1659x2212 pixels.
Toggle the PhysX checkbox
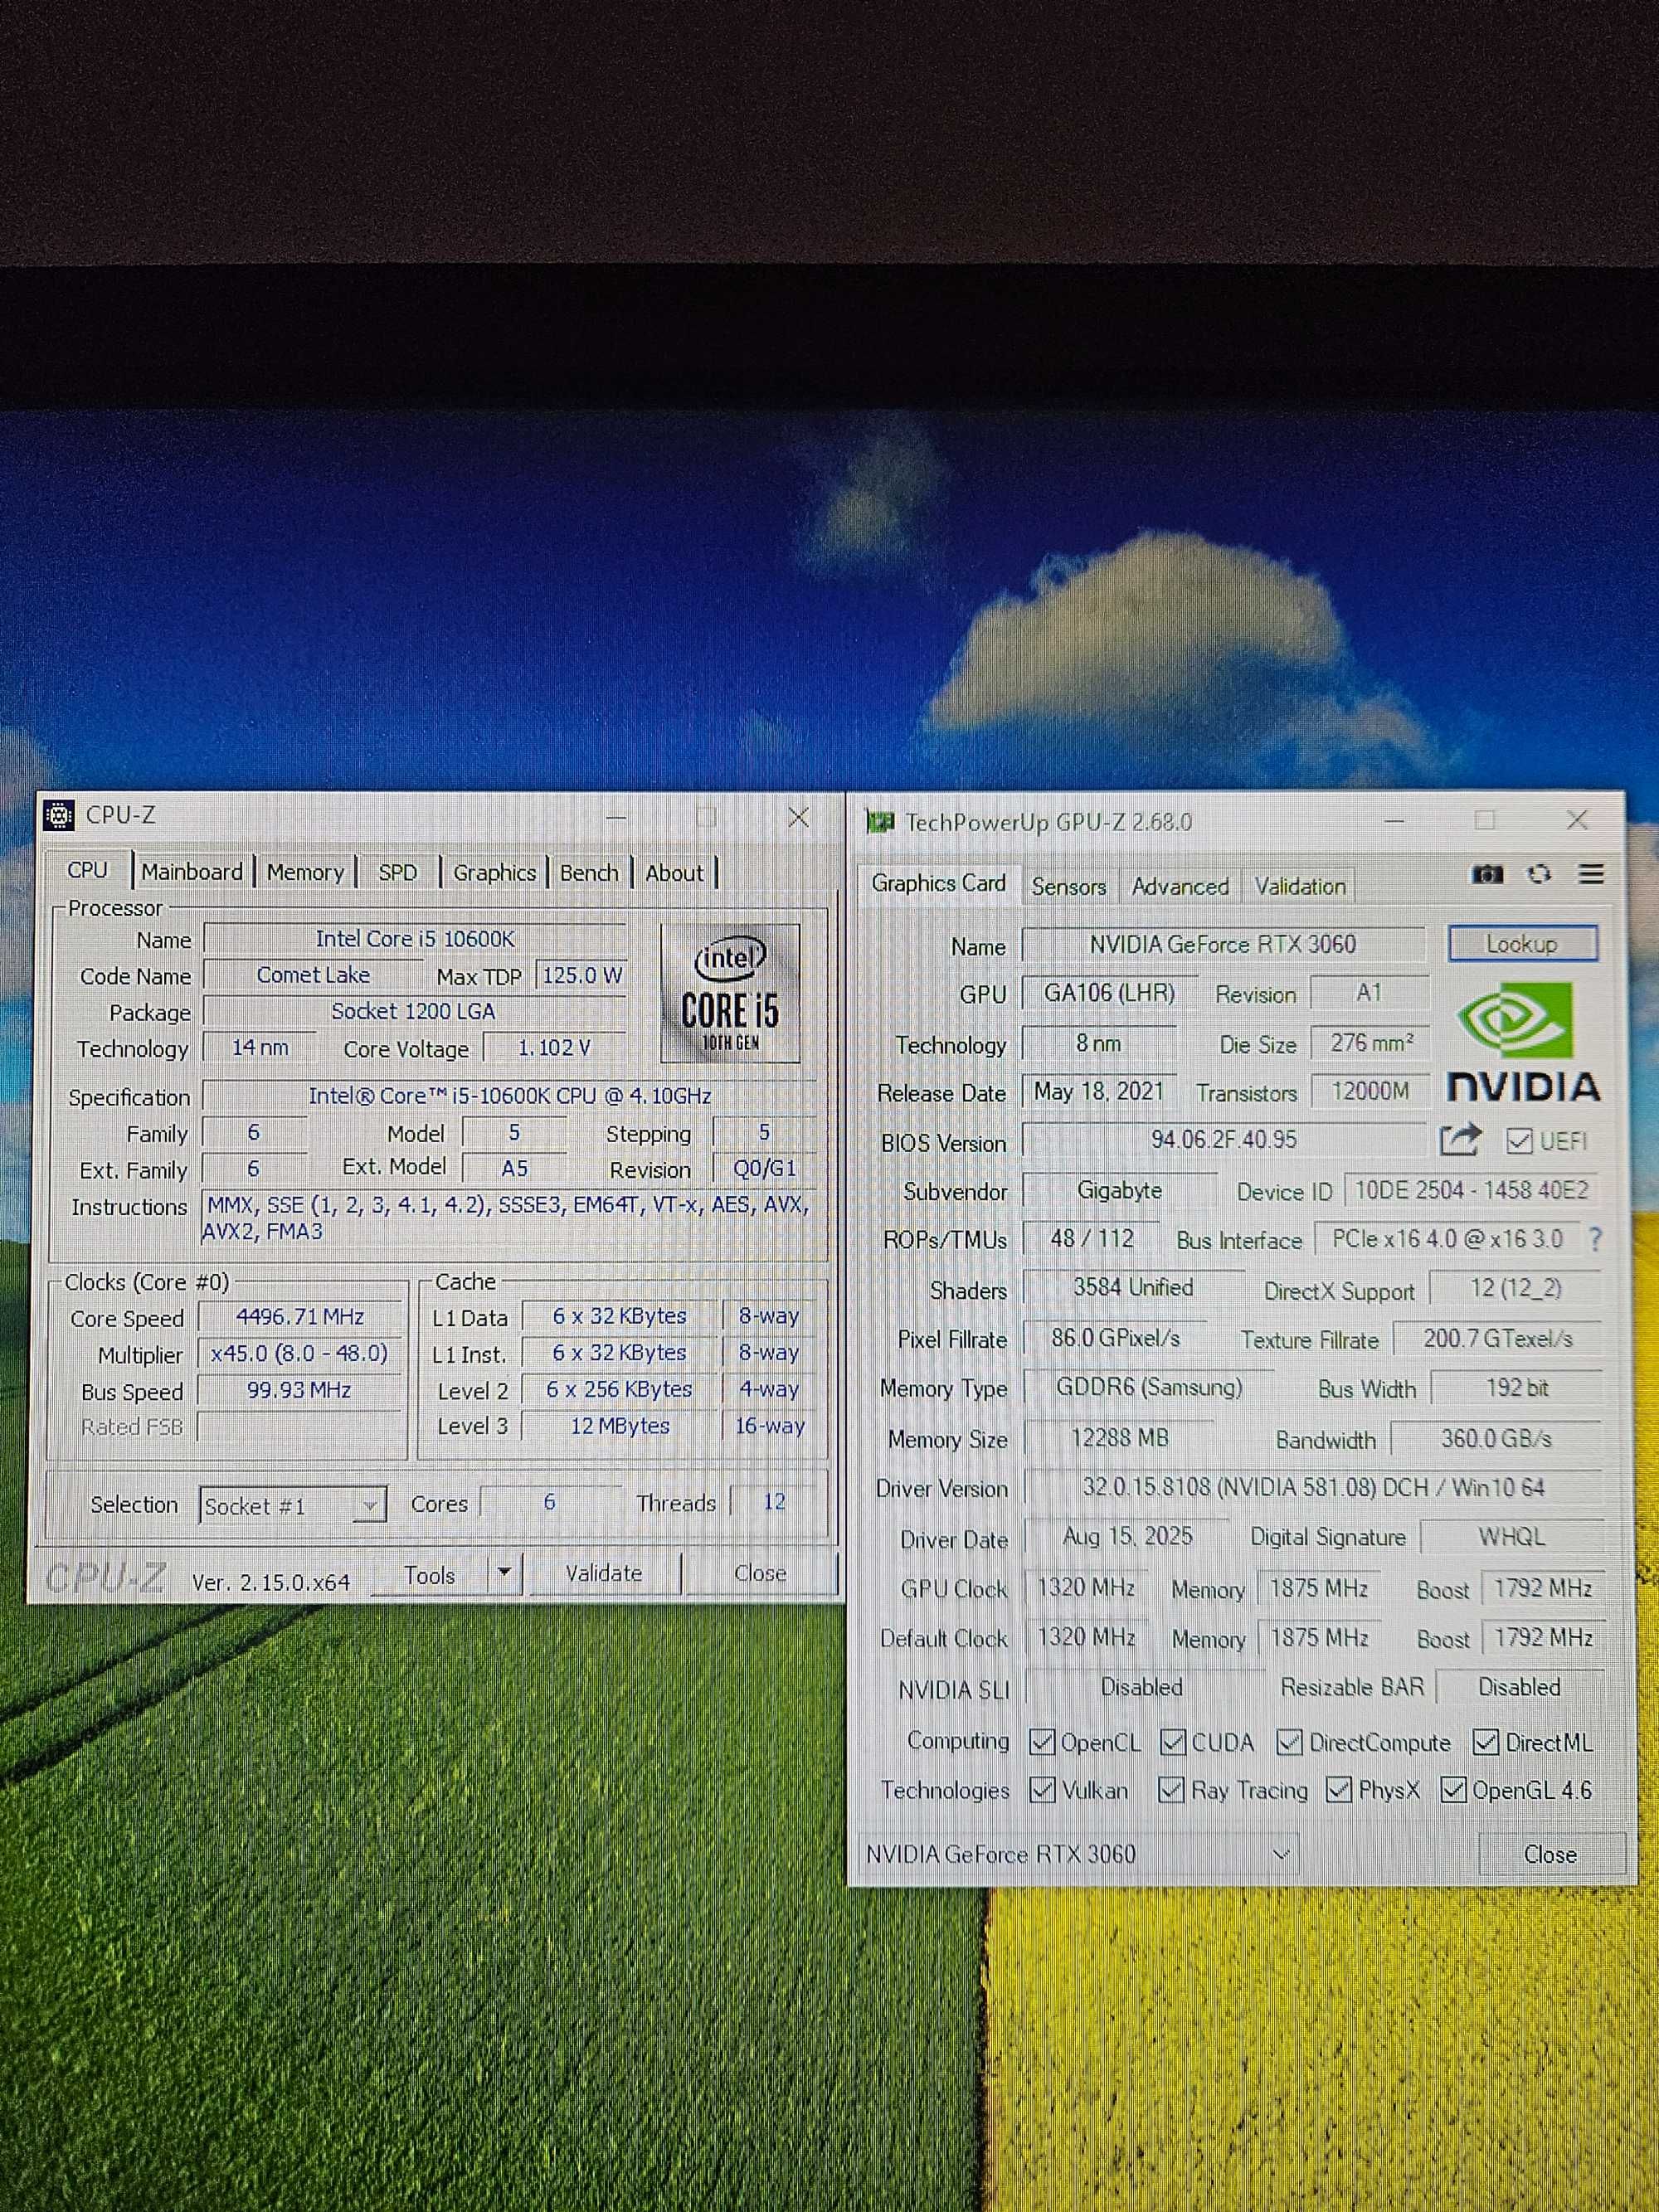(x=1338, y=1790)
